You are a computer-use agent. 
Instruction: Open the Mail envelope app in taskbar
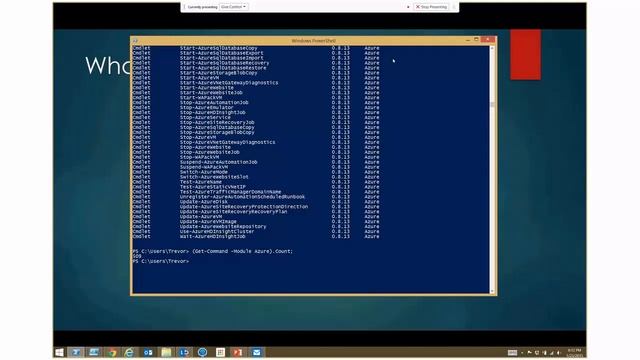[256, 352]
